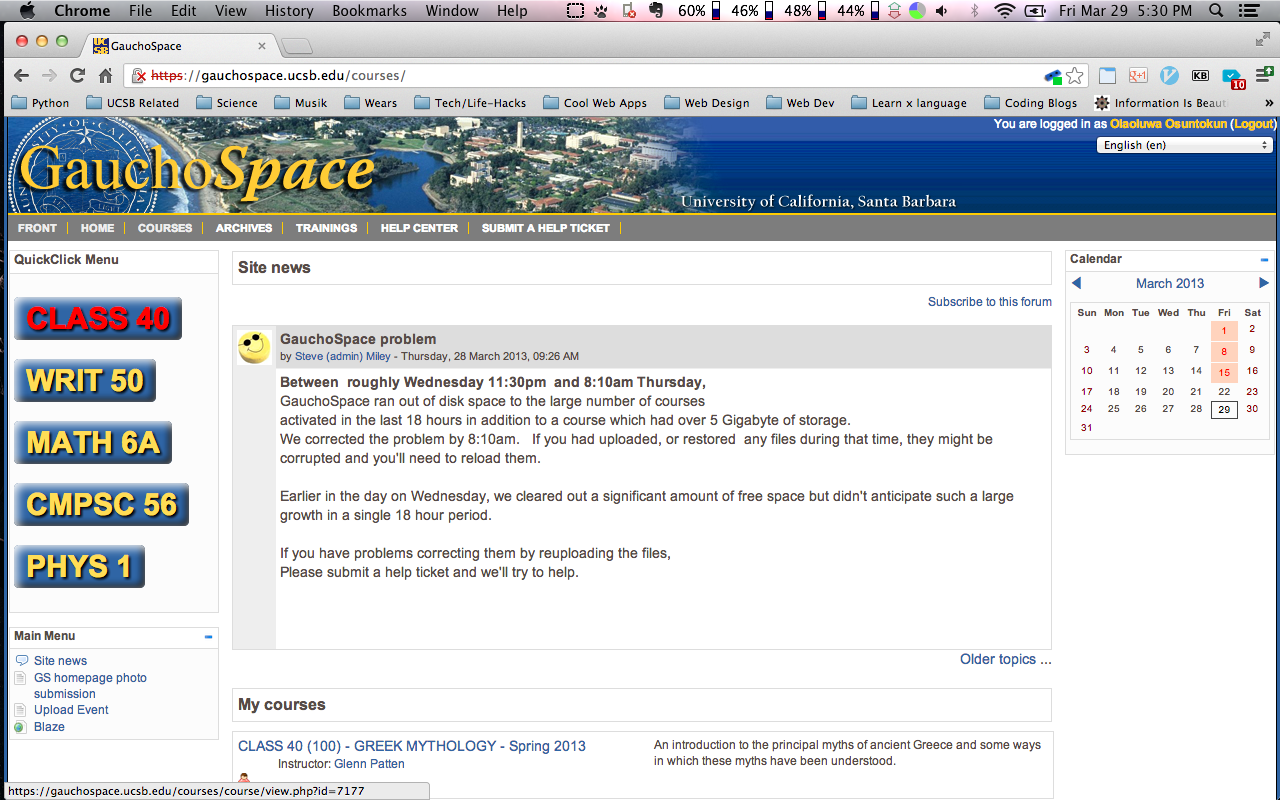Screen dimensions: 1280x800
Task: Open the MATH 6A QuickClick button
Action: [x=93, y=442]
